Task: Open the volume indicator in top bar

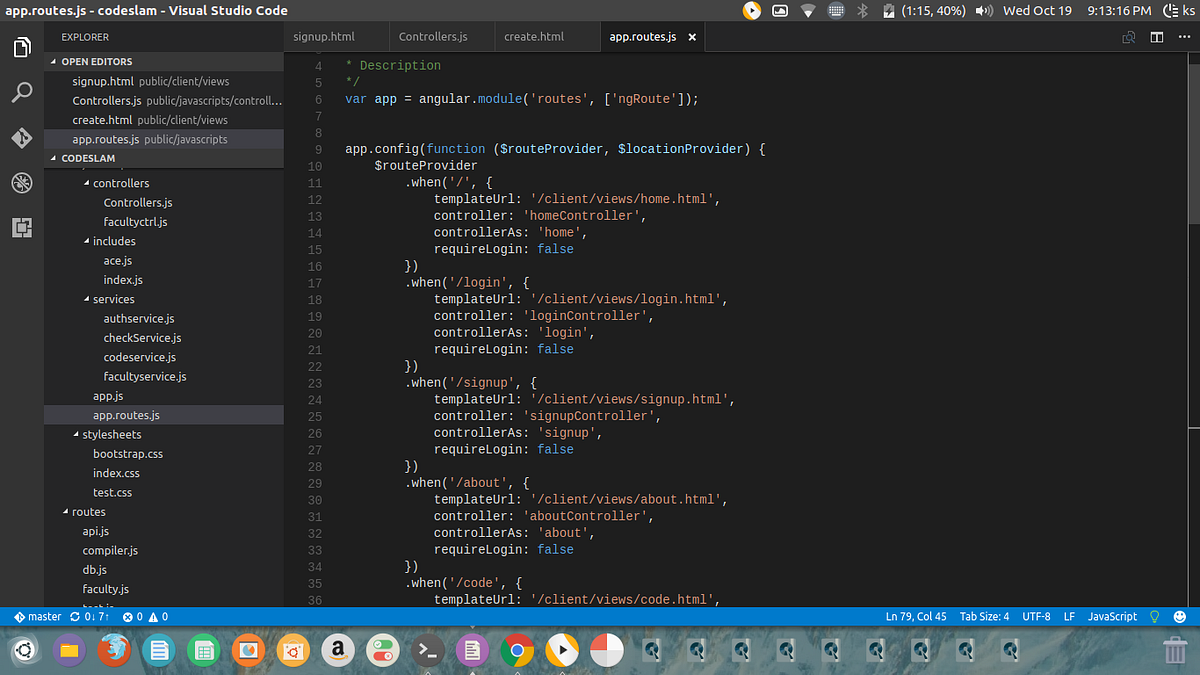Action: tap(984, 11)
